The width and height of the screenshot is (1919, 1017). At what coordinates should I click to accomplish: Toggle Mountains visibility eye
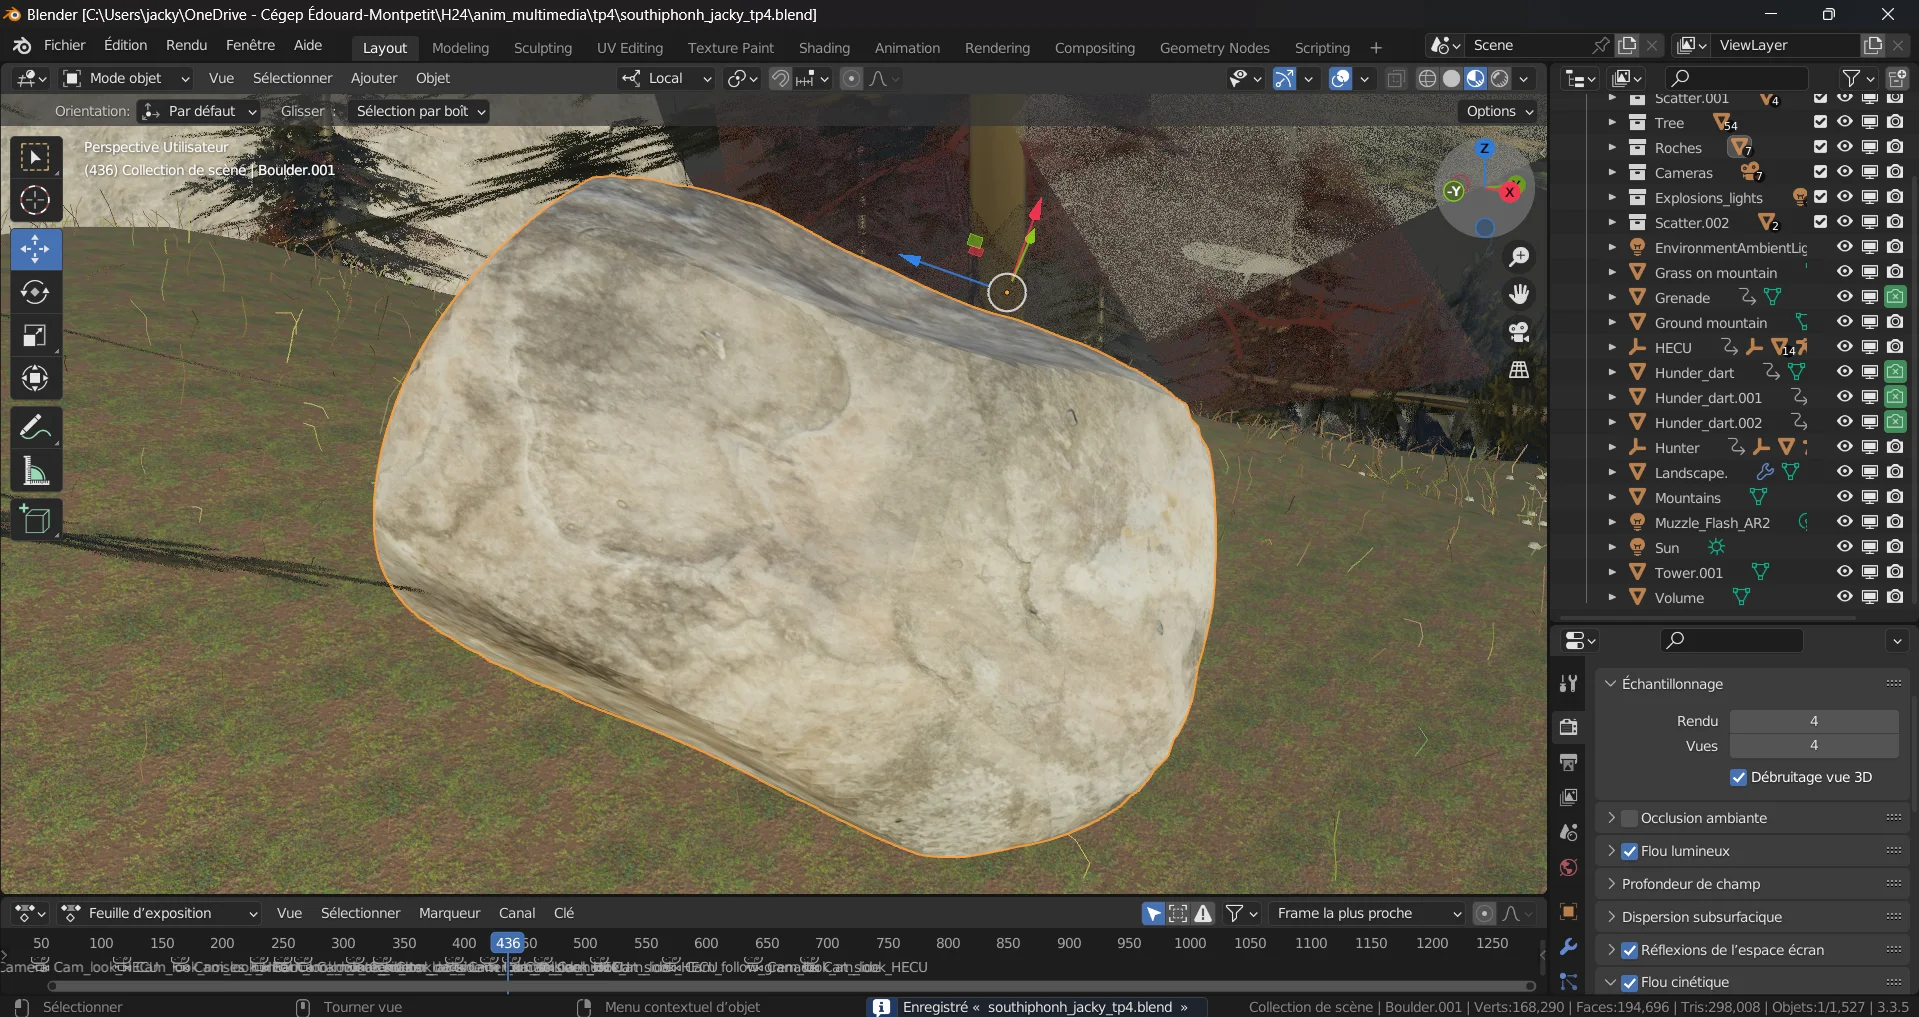(1845, 497)
